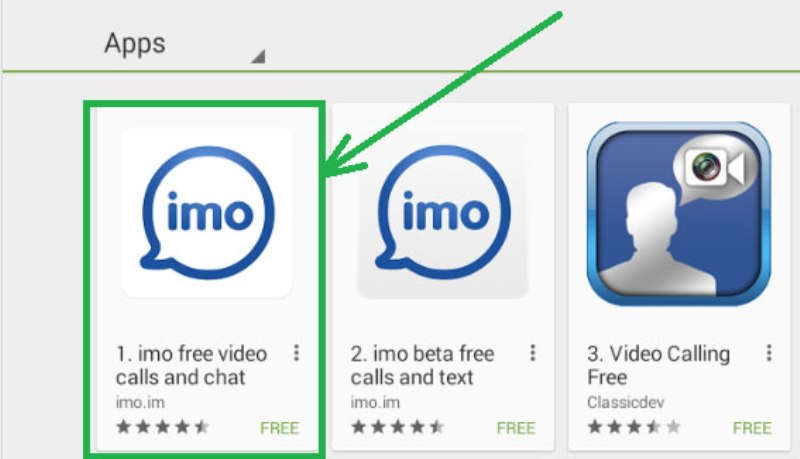Expand the Apps category dropdown

tap(184, 45)
